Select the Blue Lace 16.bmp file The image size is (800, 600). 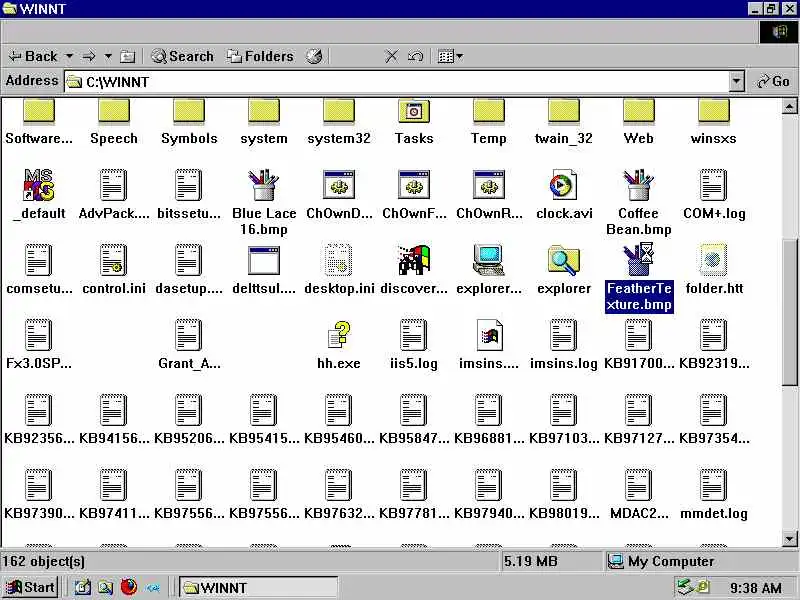[x=264, y=203]
